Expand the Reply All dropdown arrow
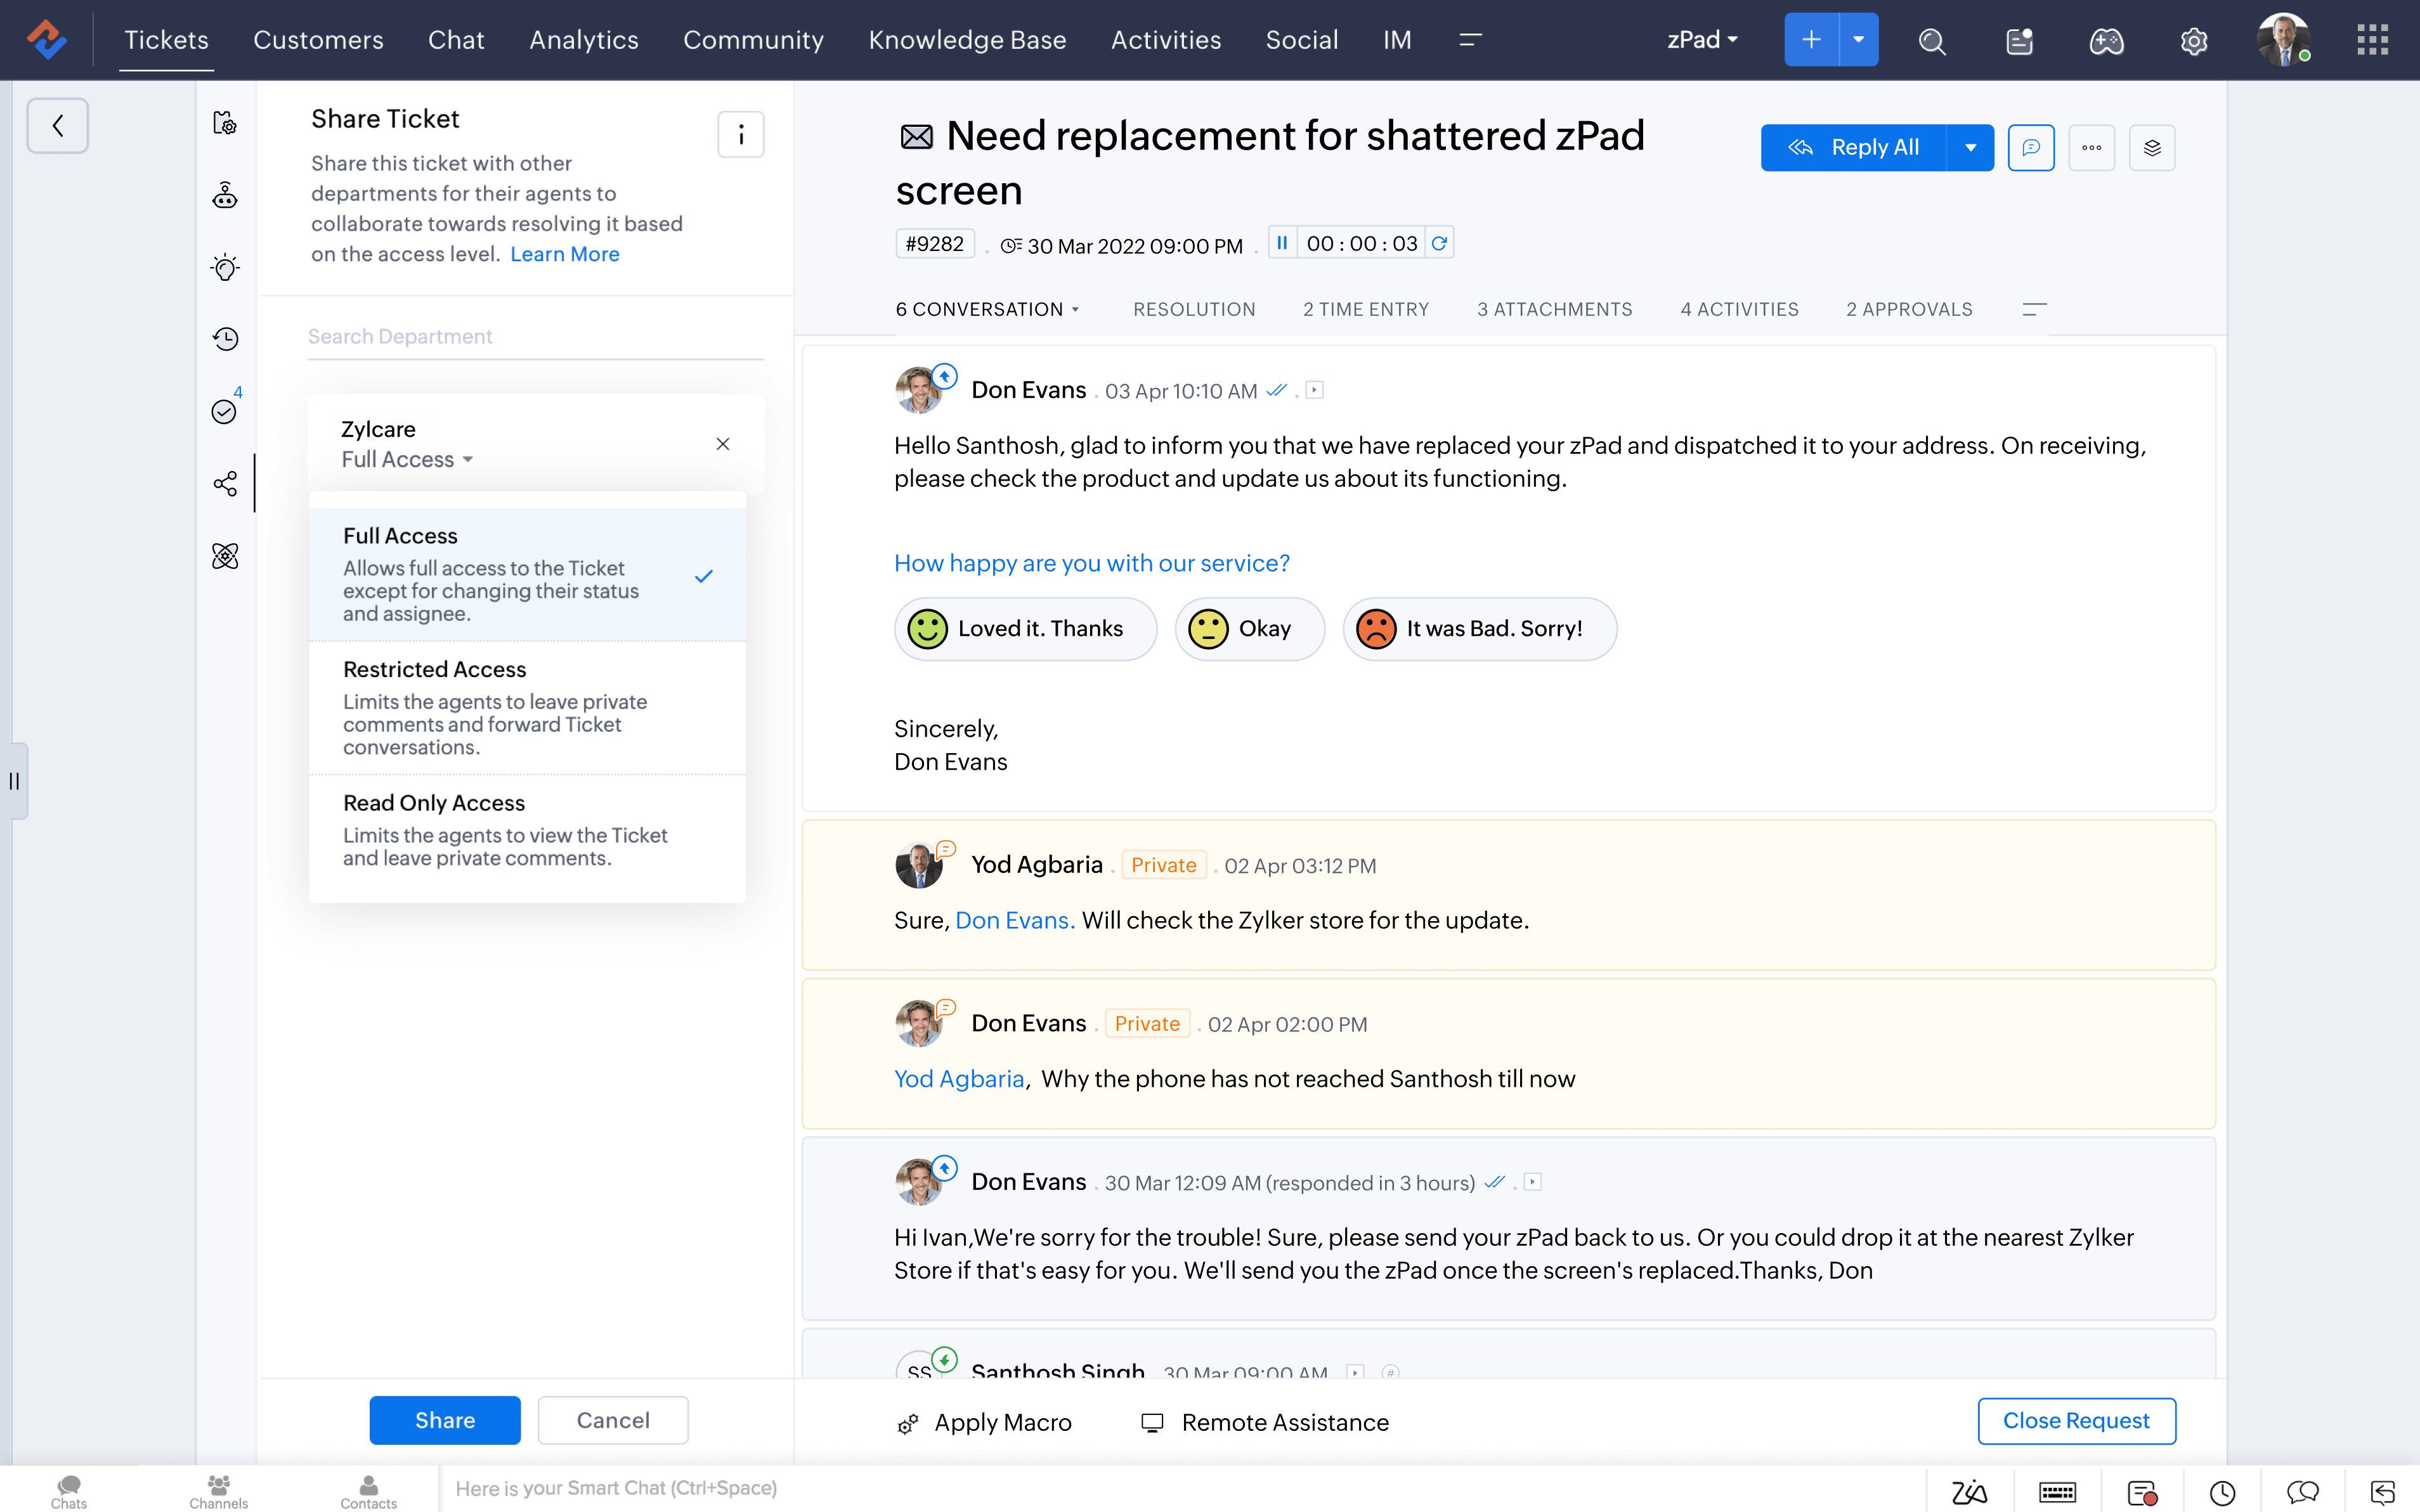This screenshot has width=2420, height=1512. click(1970, 146)
